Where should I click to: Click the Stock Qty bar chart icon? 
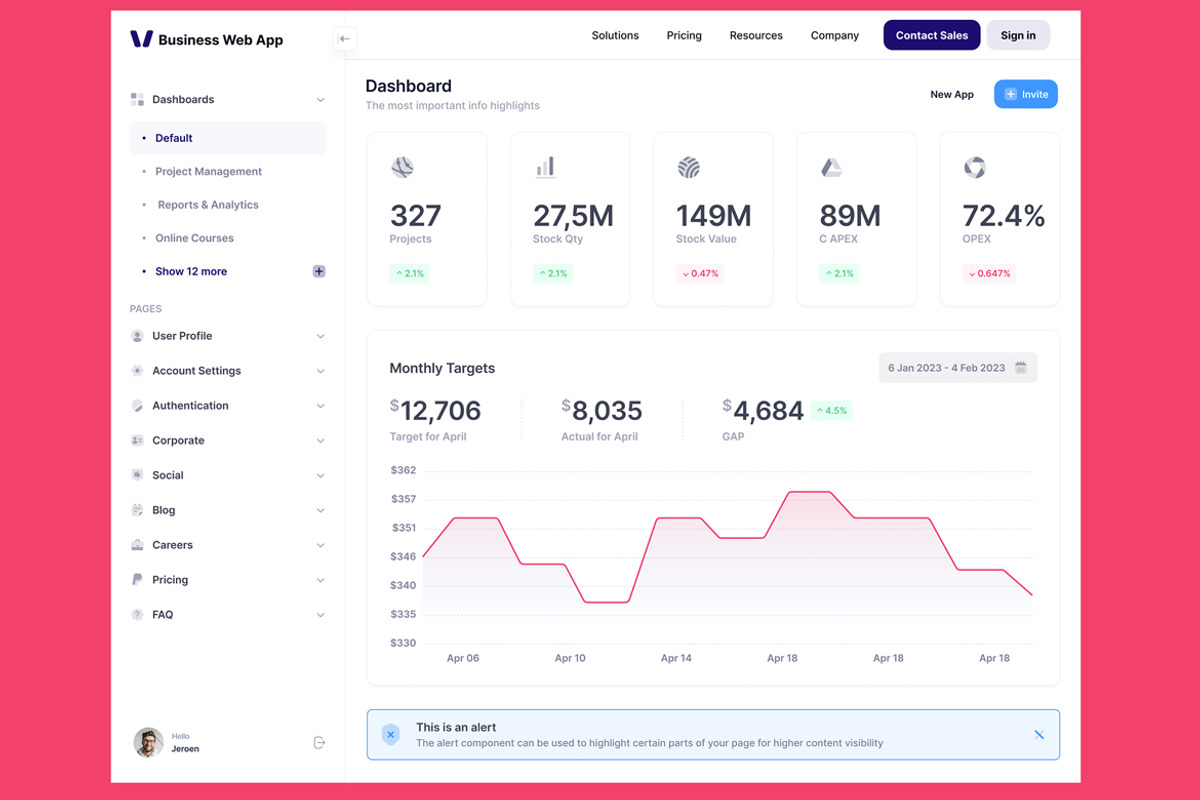pos(545,167)
